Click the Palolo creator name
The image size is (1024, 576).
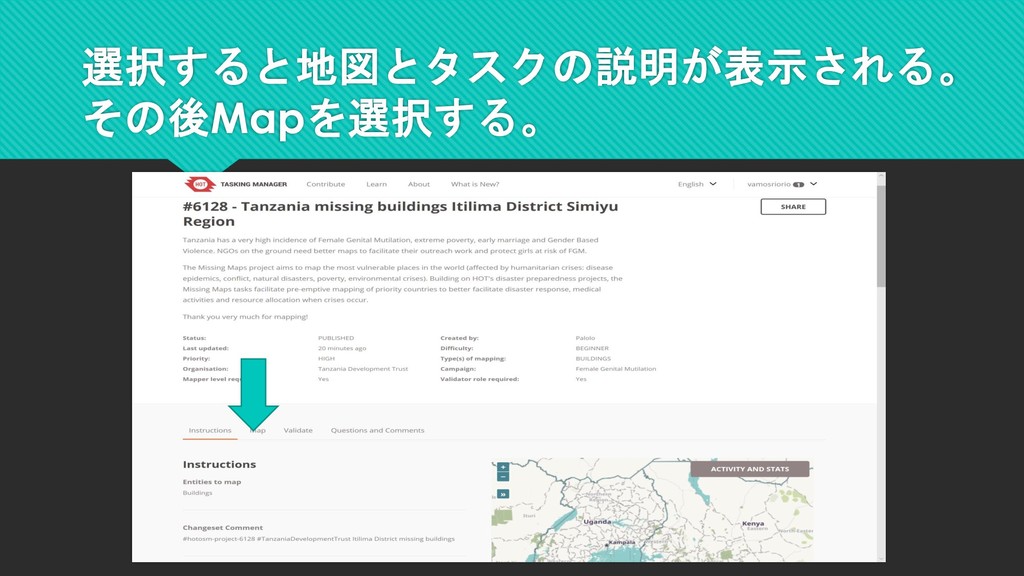tap(585, 338)
